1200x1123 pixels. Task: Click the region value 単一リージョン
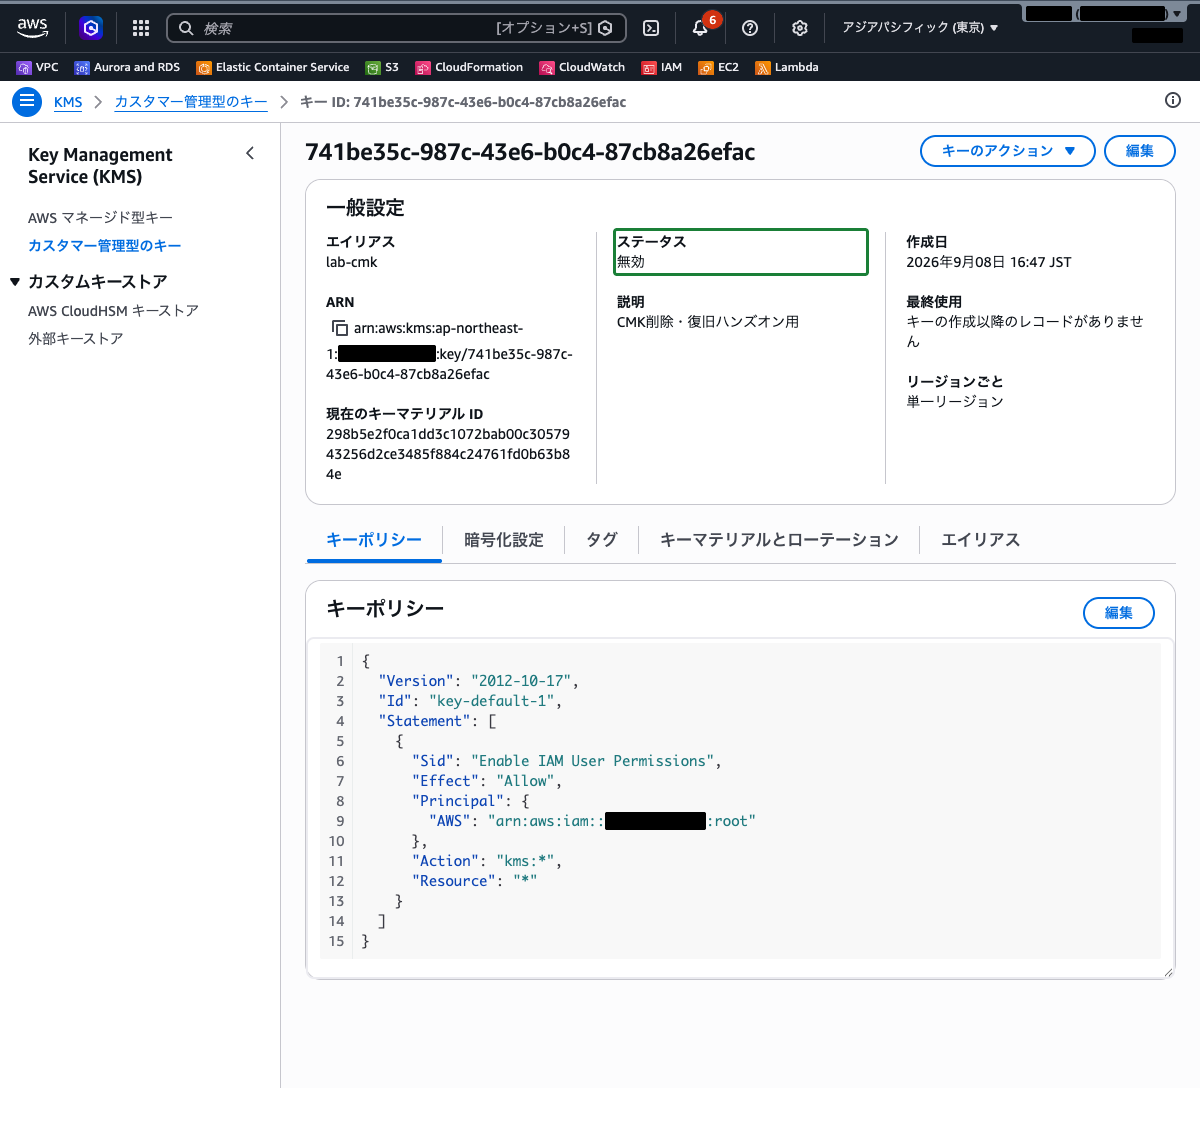click(x=955, y=401)
